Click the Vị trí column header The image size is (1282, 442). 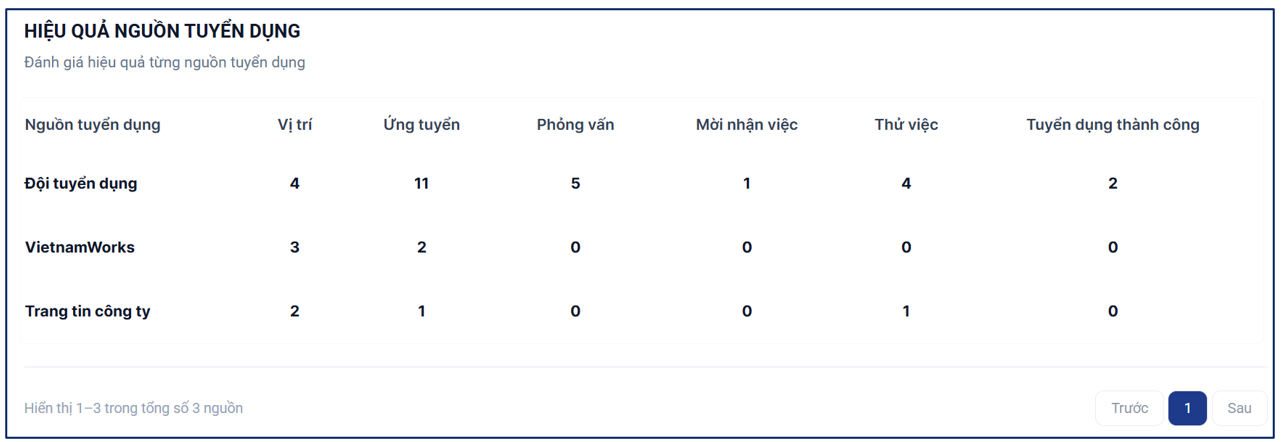[x=295, y=125]
